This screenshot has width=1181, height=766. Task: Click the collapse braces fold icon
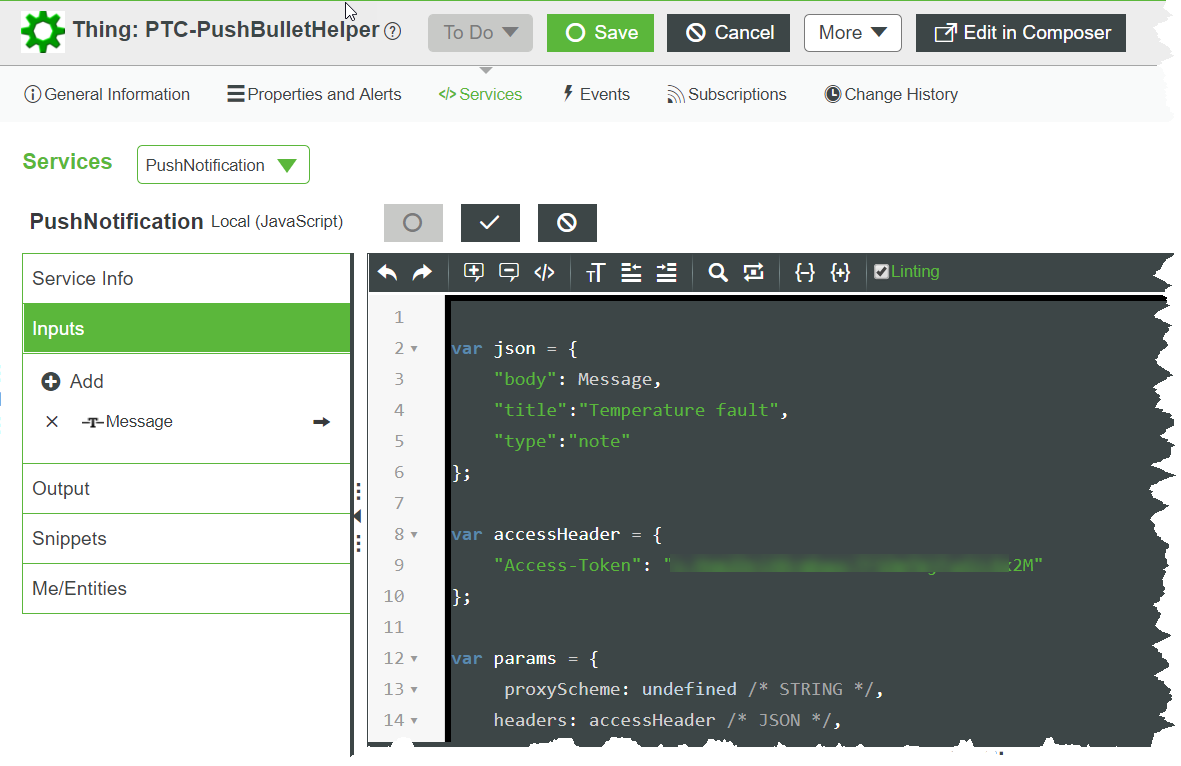pos(804,273)
